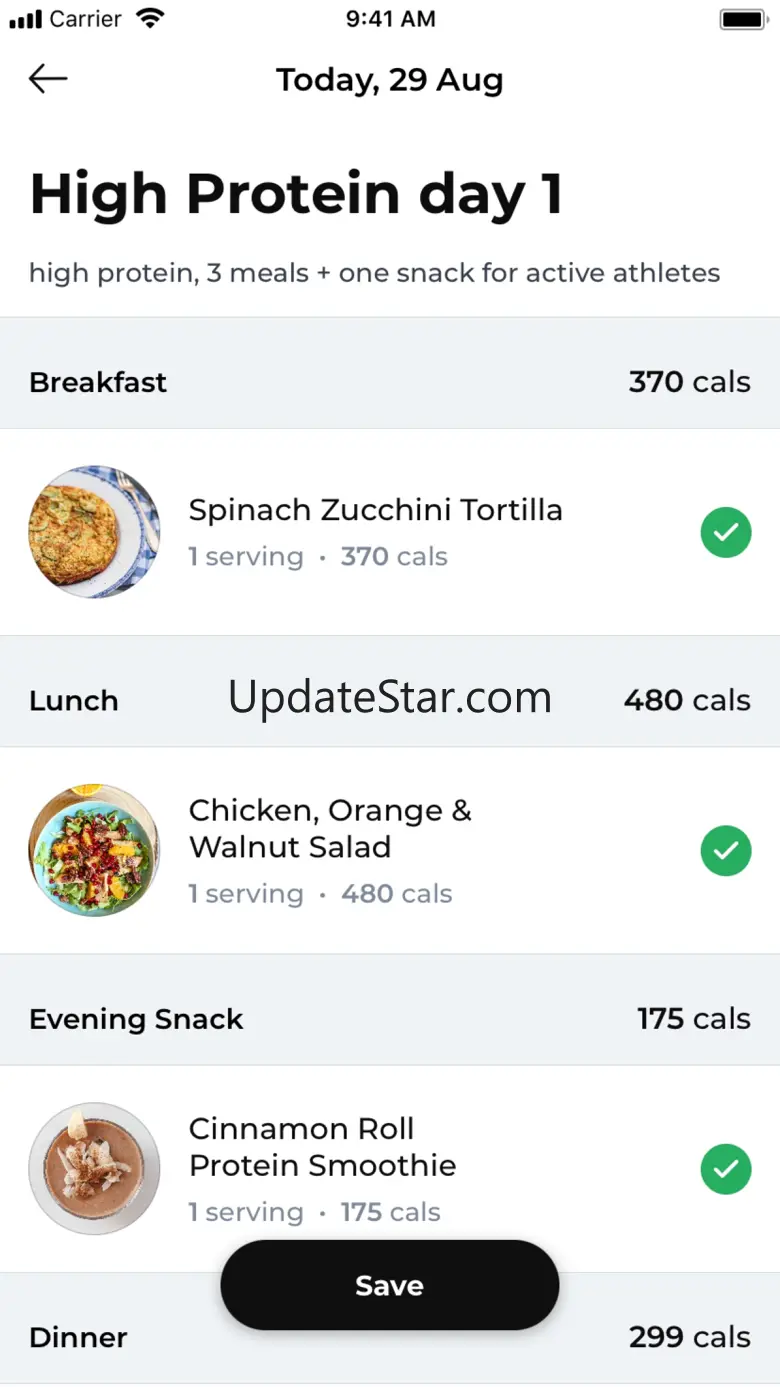Viewport: 780px width, 1387px height.
Task: Click the Save button
Action: (390, 1285)
